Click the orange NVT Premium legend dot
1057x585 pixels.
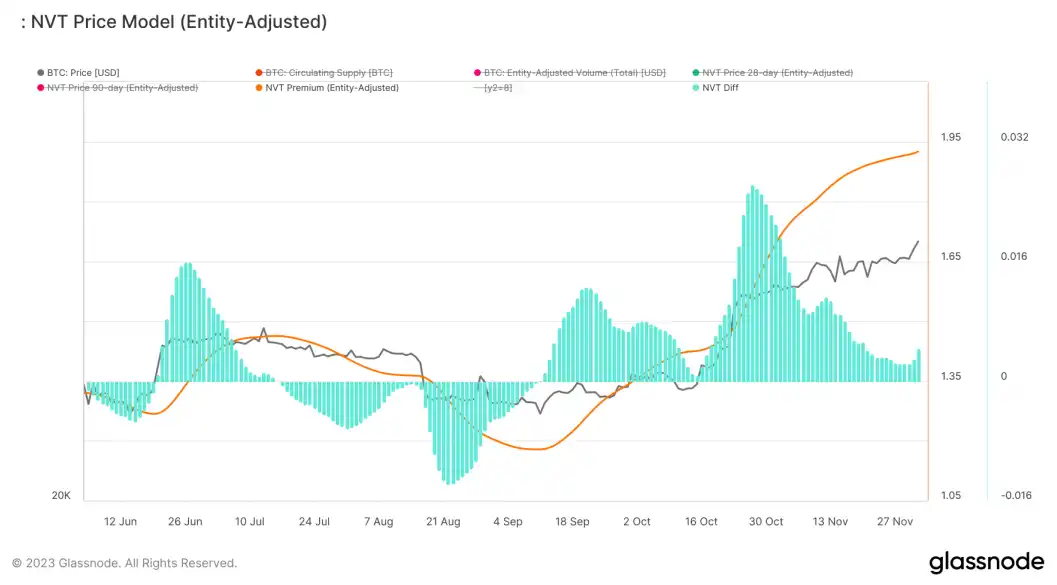tap(258, 88)
